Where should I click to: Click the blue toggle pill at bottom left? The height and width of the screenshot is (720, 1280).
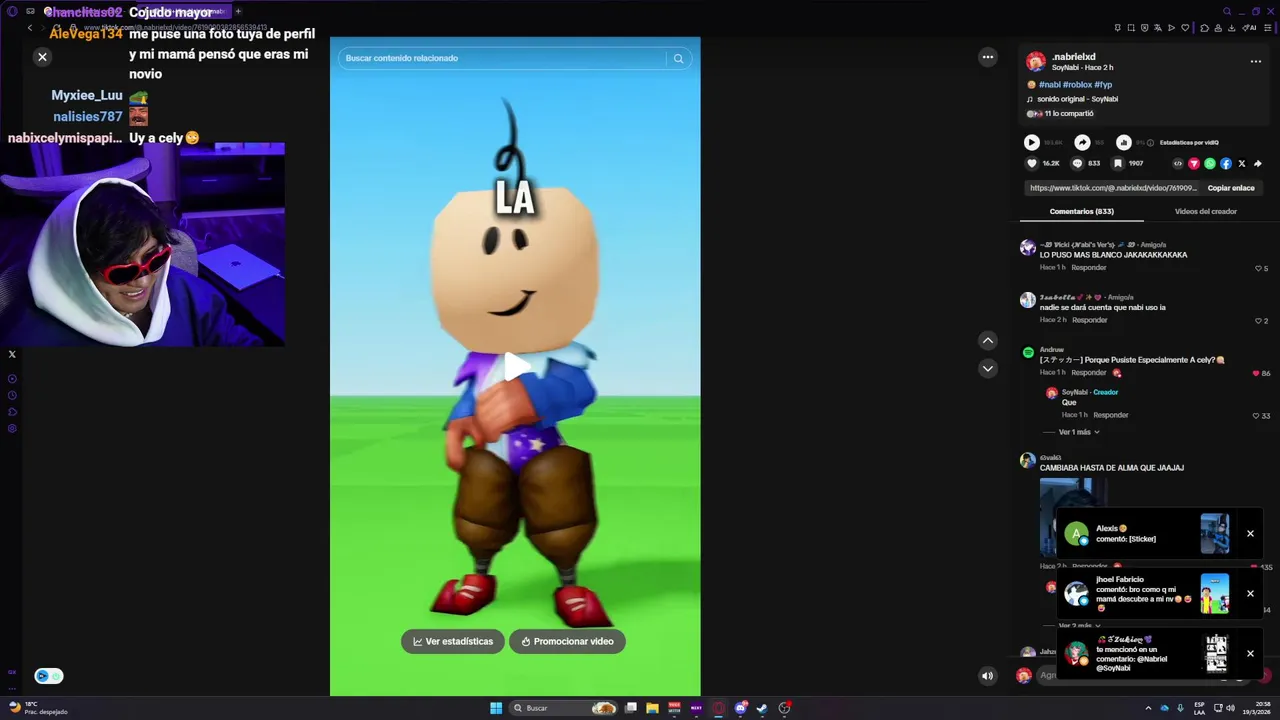click(49, 676)
